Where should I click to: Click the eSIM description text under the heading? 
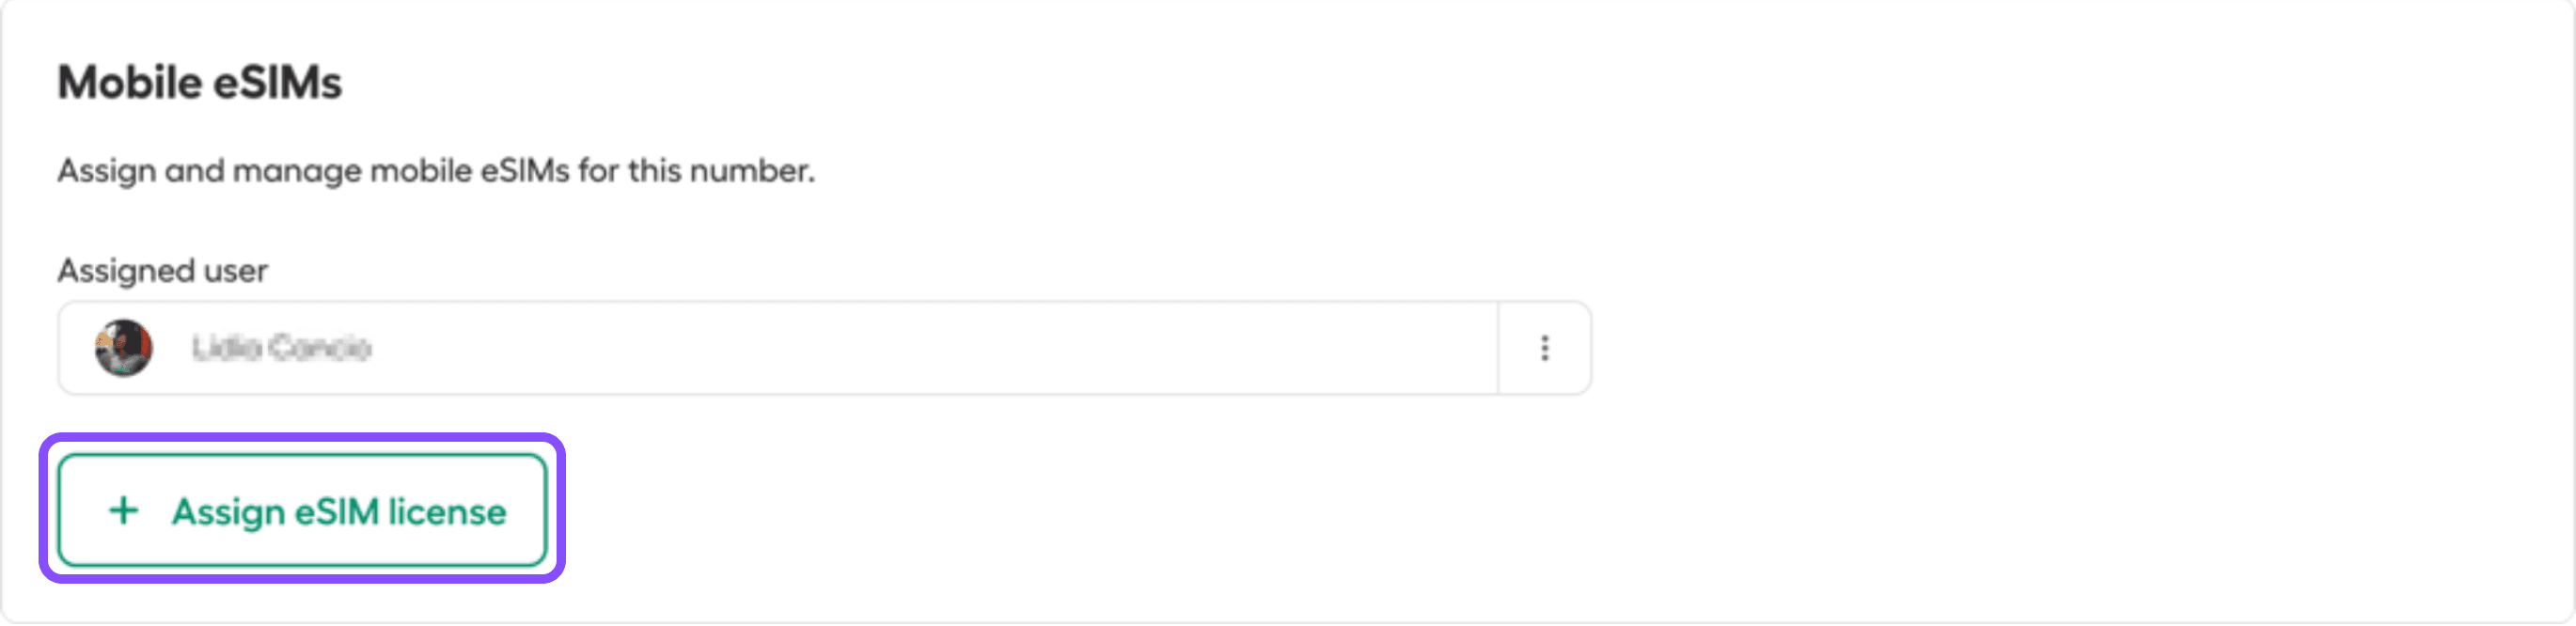click(x=435, y=171)
